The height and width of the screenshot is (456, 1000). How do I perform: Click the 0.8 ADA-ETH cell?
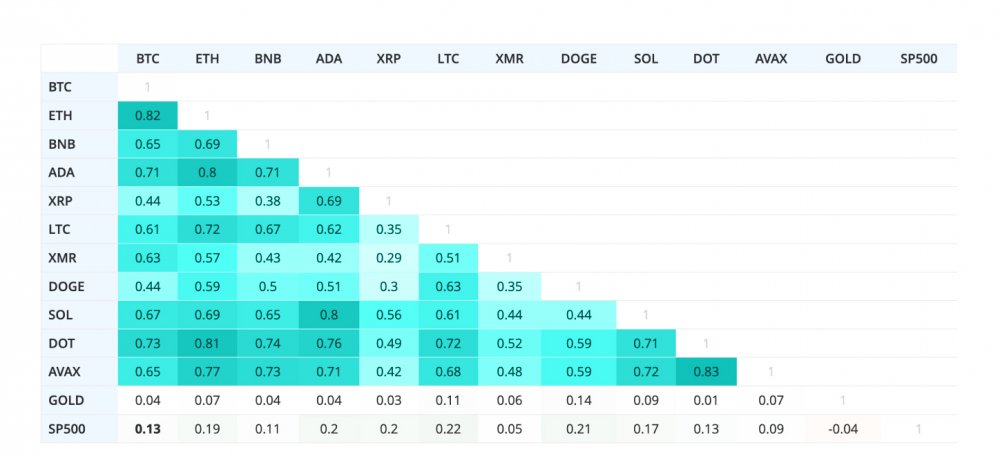tap(207, 172)
